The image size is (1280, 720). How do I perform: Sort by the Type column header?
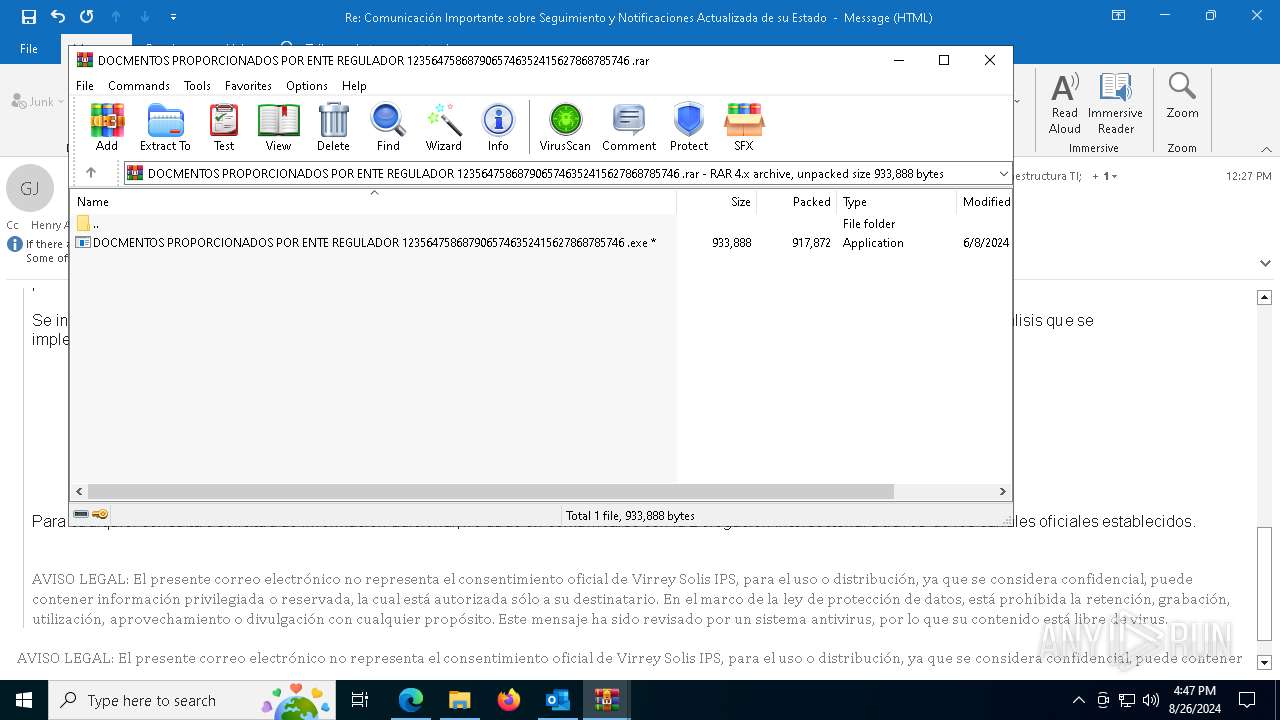pyautogui.click(x=896, y=201)
